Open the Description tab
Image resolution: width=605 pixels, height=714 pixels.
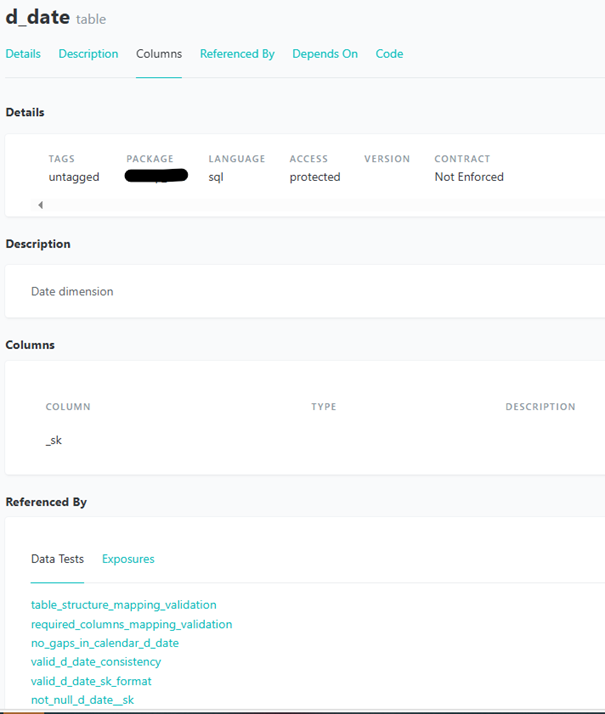click(x=88, y=54)
